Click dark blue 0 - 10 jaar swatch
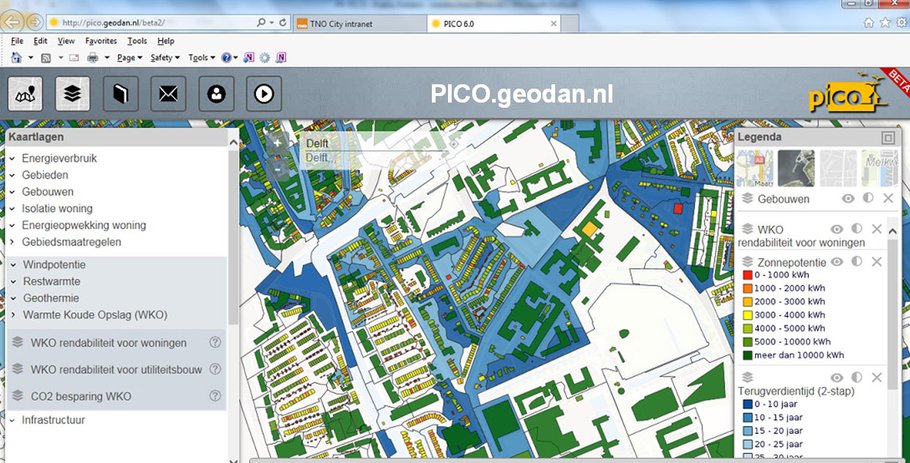The height and width of the screenshot is (463, 910). click(x=747, y=404)
